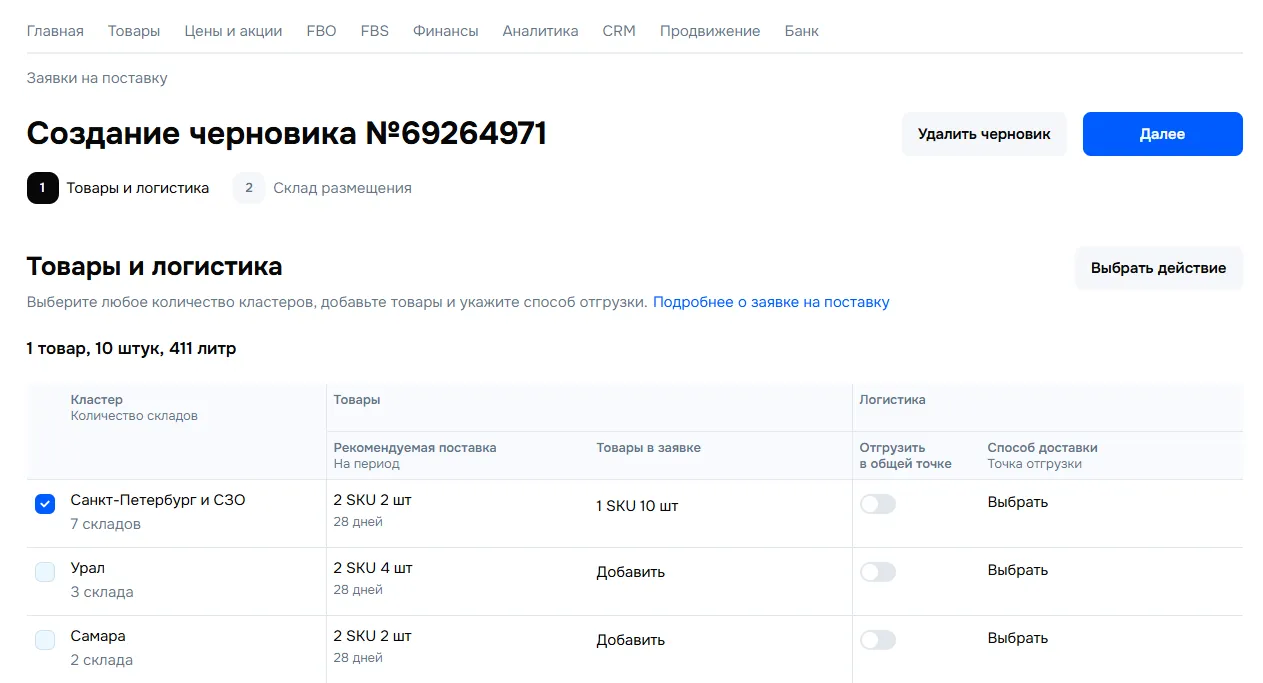1263x683 pixels.
Task: Go to the FBO section
Action: click(x=321, y=31)
